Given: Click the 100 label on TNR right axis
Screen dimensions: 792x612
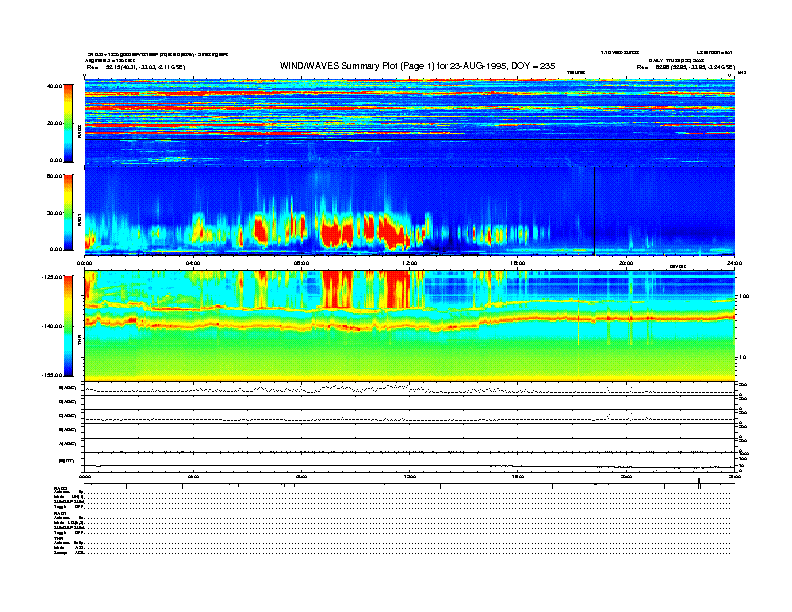Looking at the screenshot, I should (x=744, y=296).
